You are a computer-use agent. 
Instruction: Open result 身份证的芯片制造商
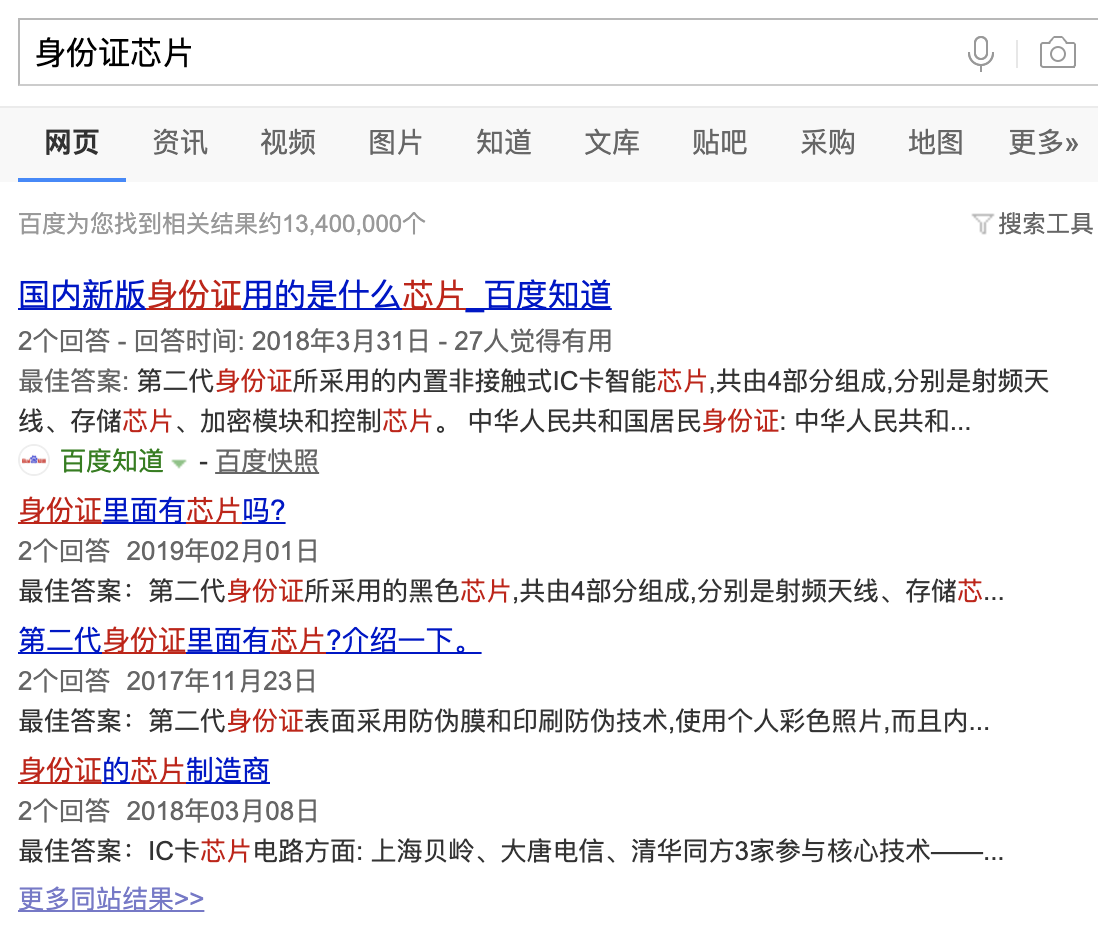[x=144, y=771]
